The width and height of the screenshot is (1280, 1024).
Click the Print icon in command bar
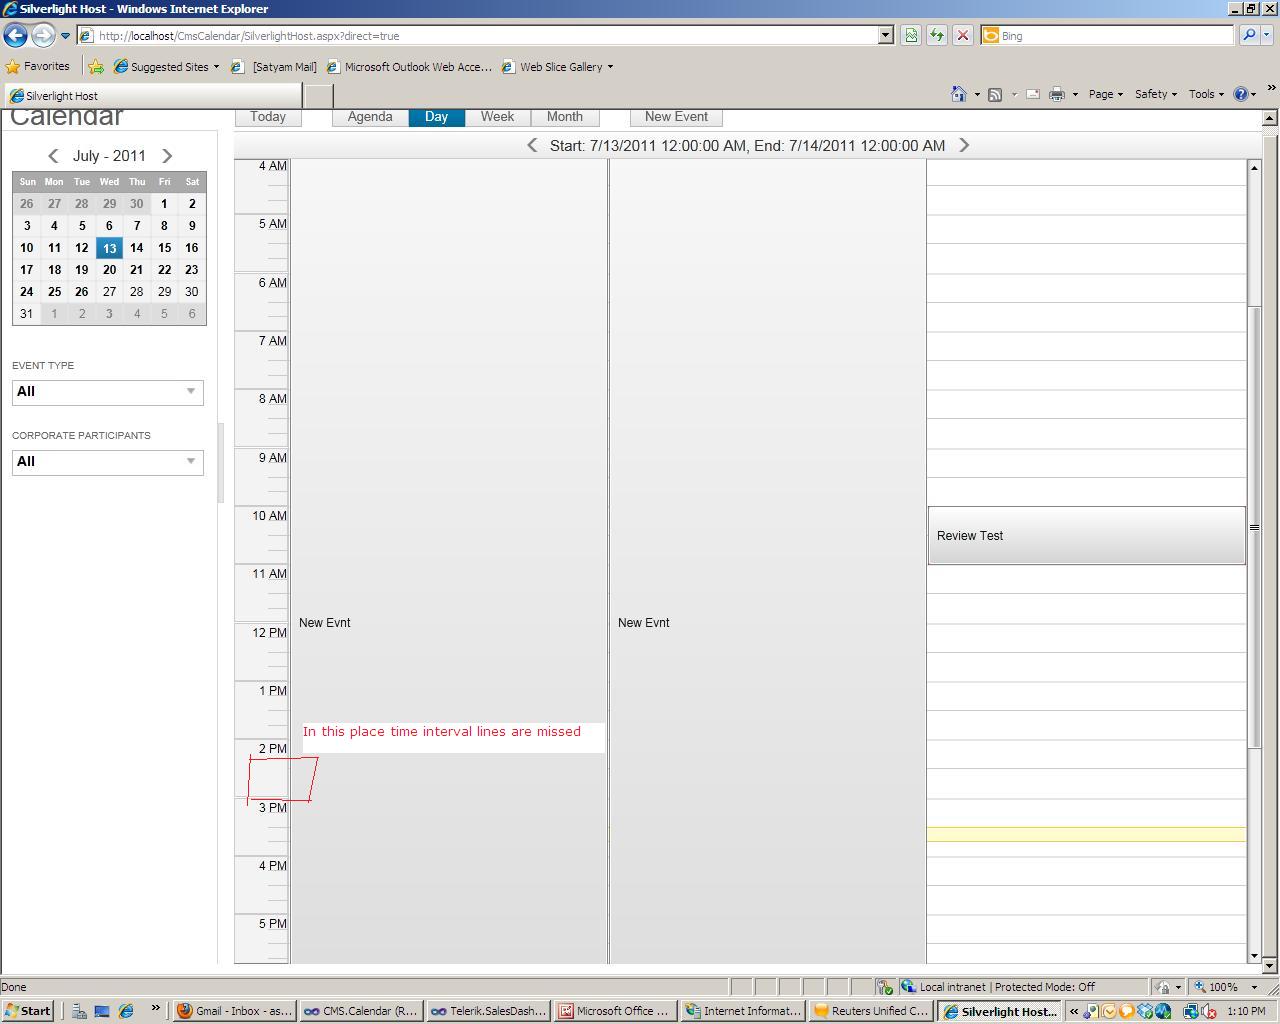click(1056, 94)
